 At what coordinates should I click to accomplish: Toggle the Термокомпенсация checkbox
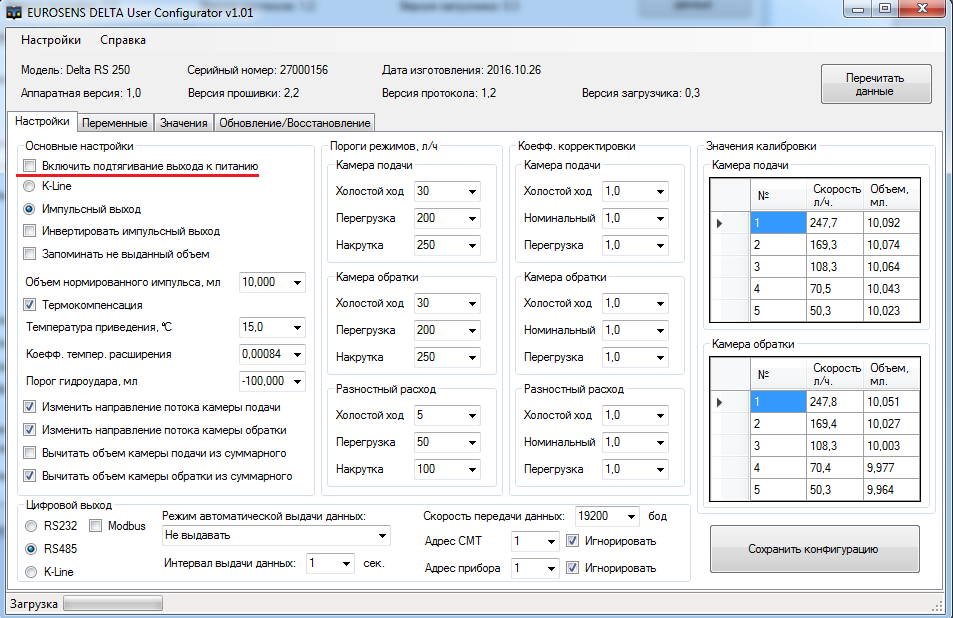point(30,304)
